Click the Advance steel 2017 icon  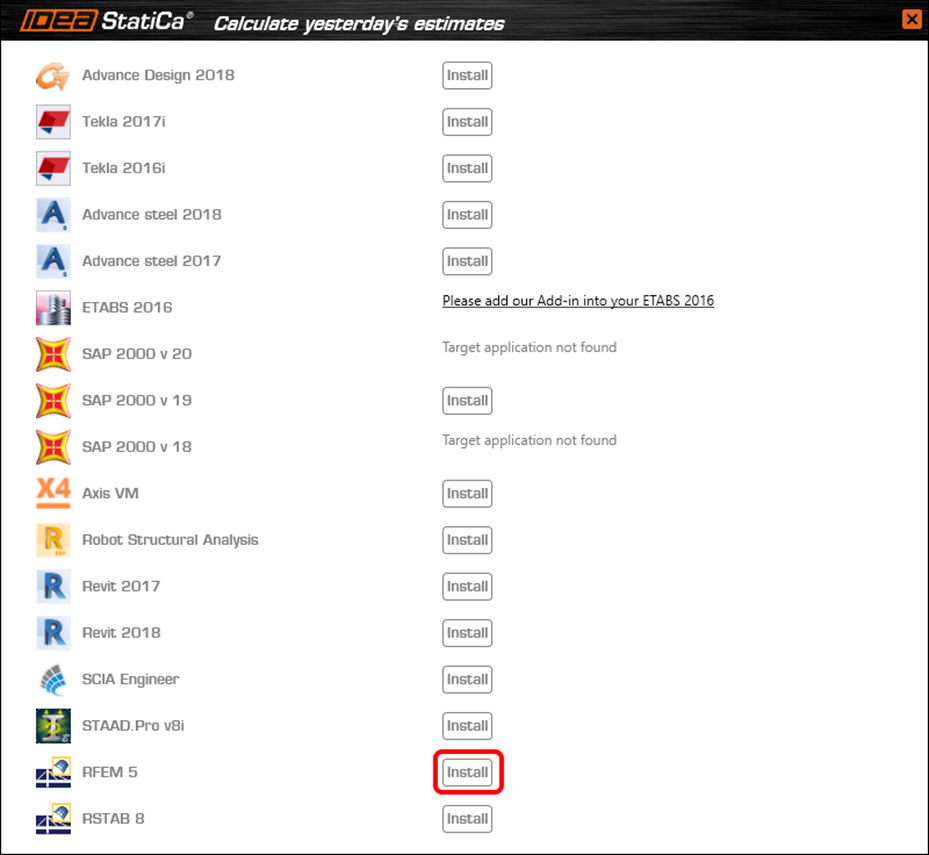click(53, 261)
